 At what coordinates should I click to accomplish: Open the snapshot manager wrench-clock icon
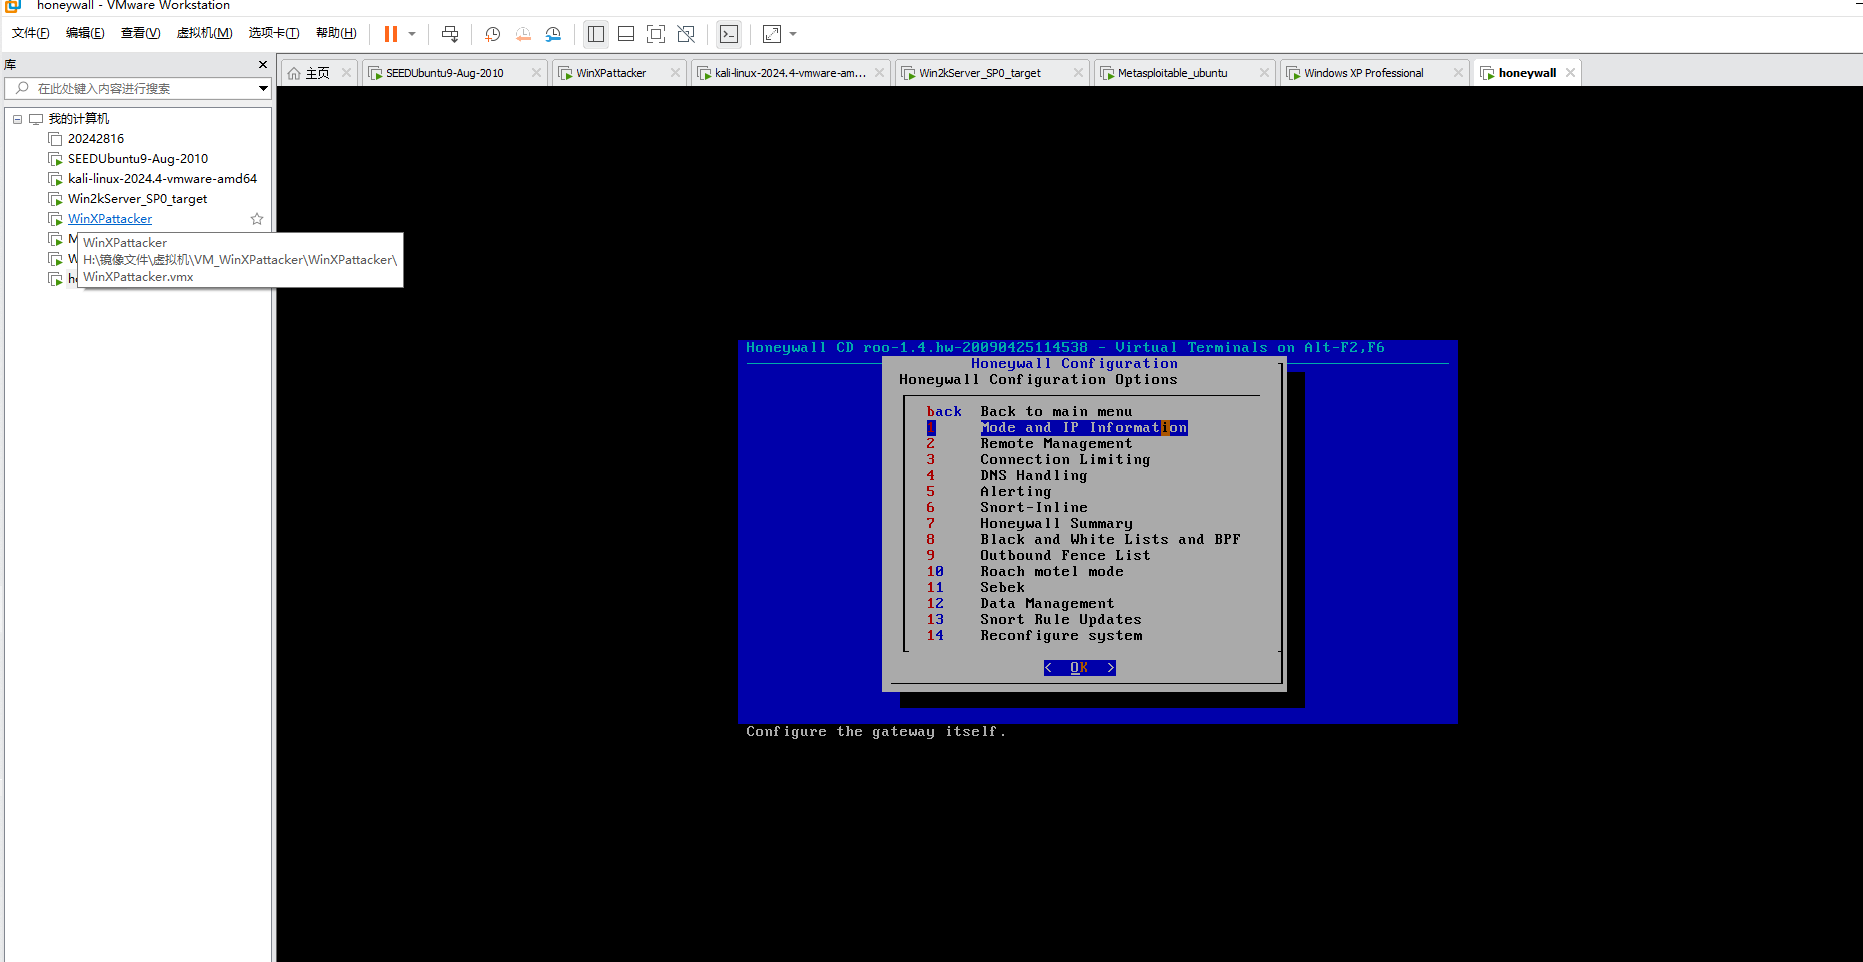553,34
